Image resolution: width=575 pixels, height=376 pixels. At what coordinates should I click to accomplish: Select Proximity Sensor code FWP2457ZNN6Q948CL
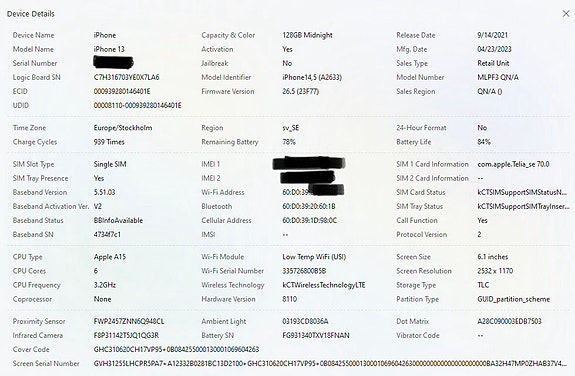click(129, 321)
